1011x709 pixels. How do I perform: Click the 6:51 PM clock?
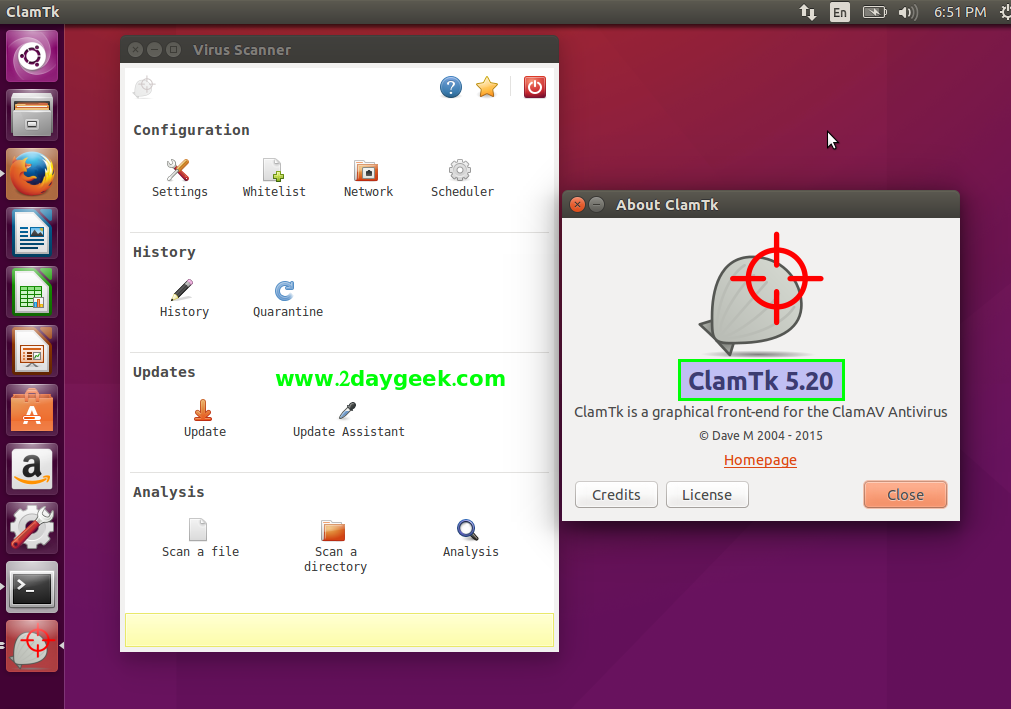pyautogui.click(x=960, y=12)
